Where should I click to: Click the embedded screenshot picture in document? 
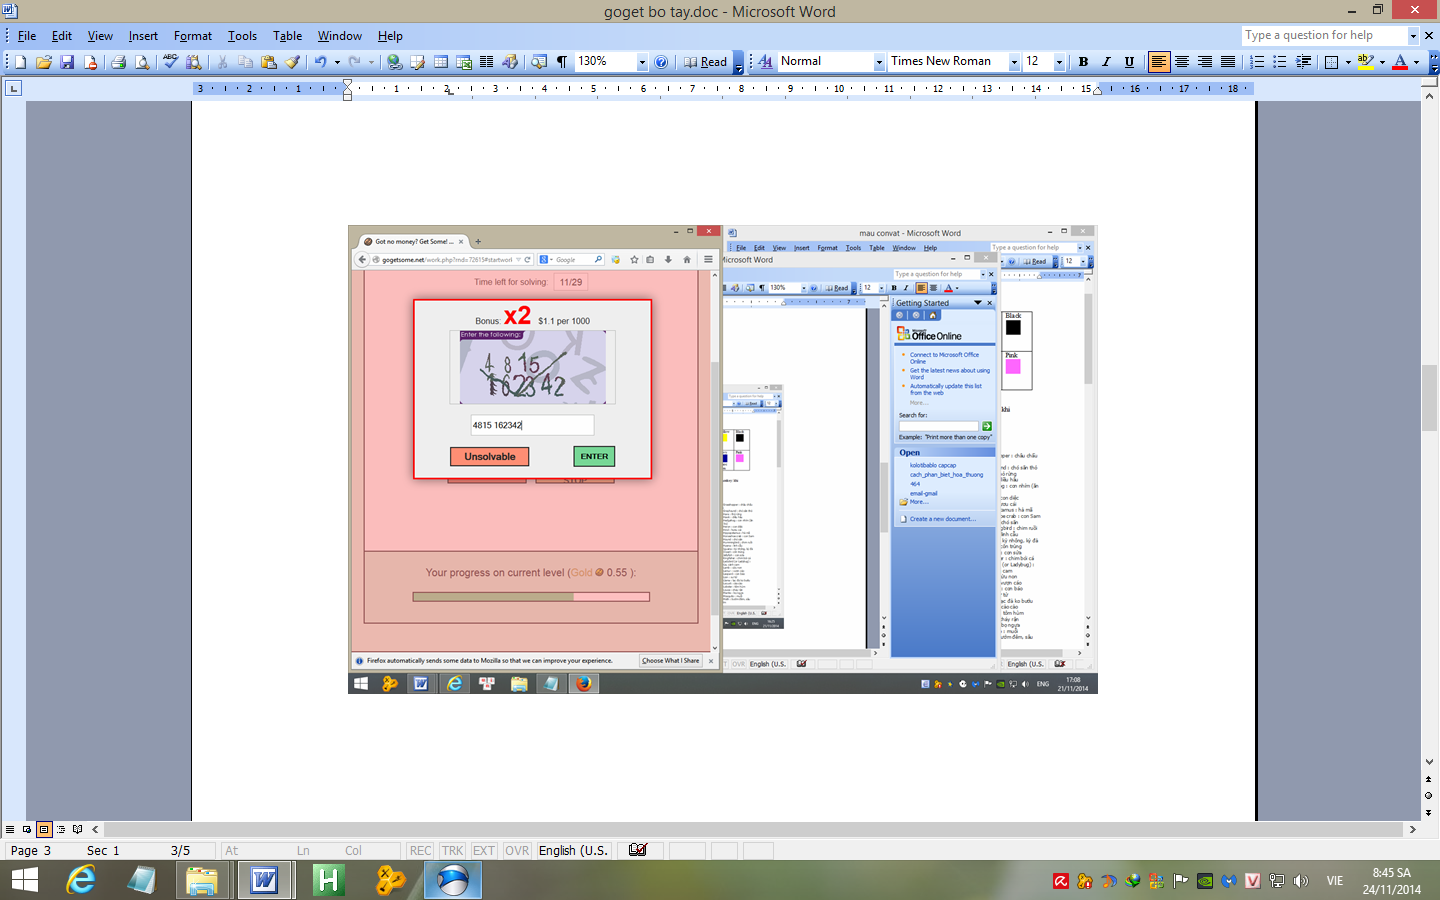tap(723, 460)
